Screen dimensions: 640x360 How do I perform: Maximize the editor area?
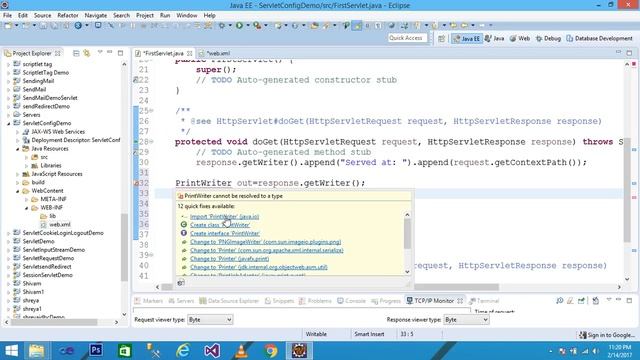tap(629, 53)
